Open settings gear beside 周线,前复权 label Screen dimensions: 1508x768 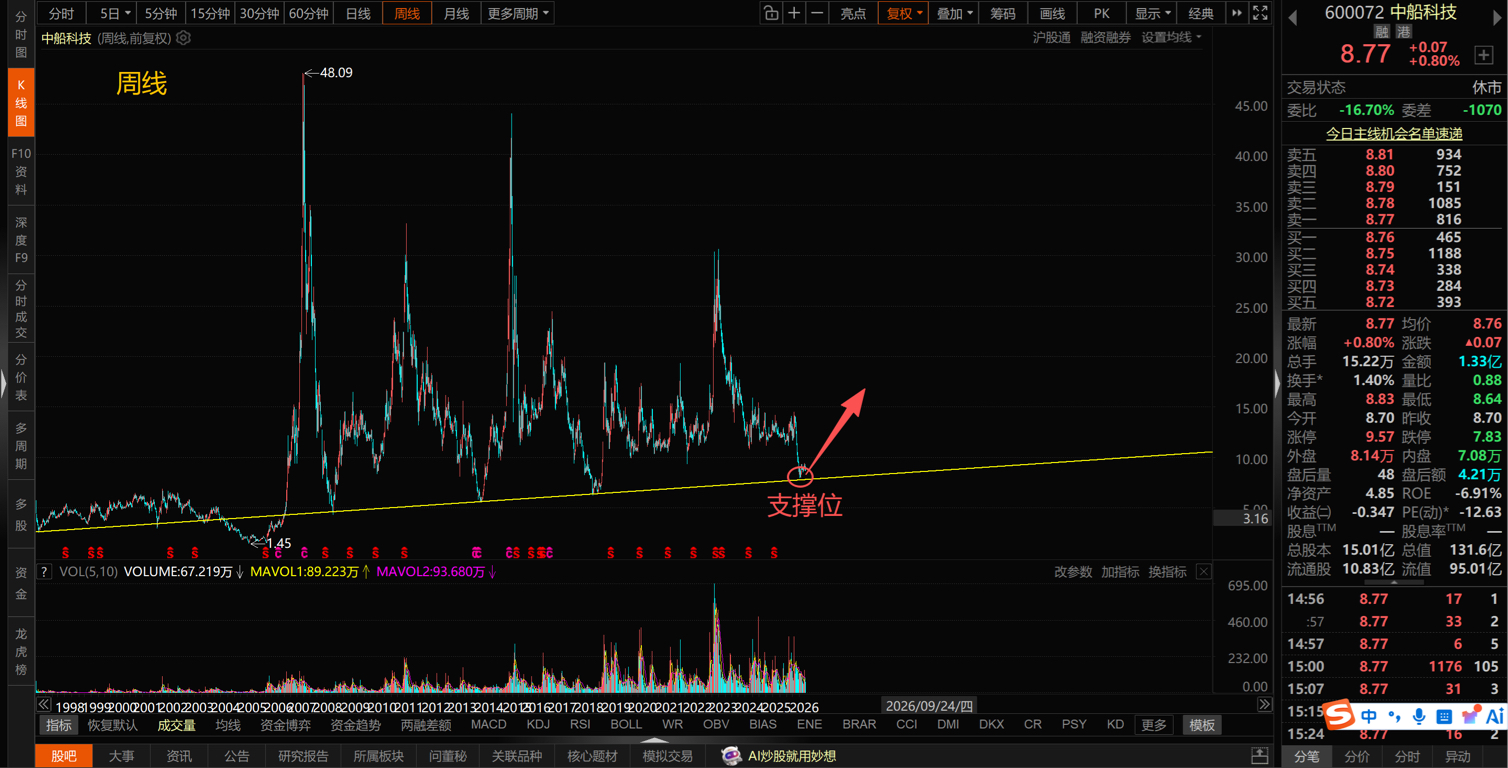183,38
